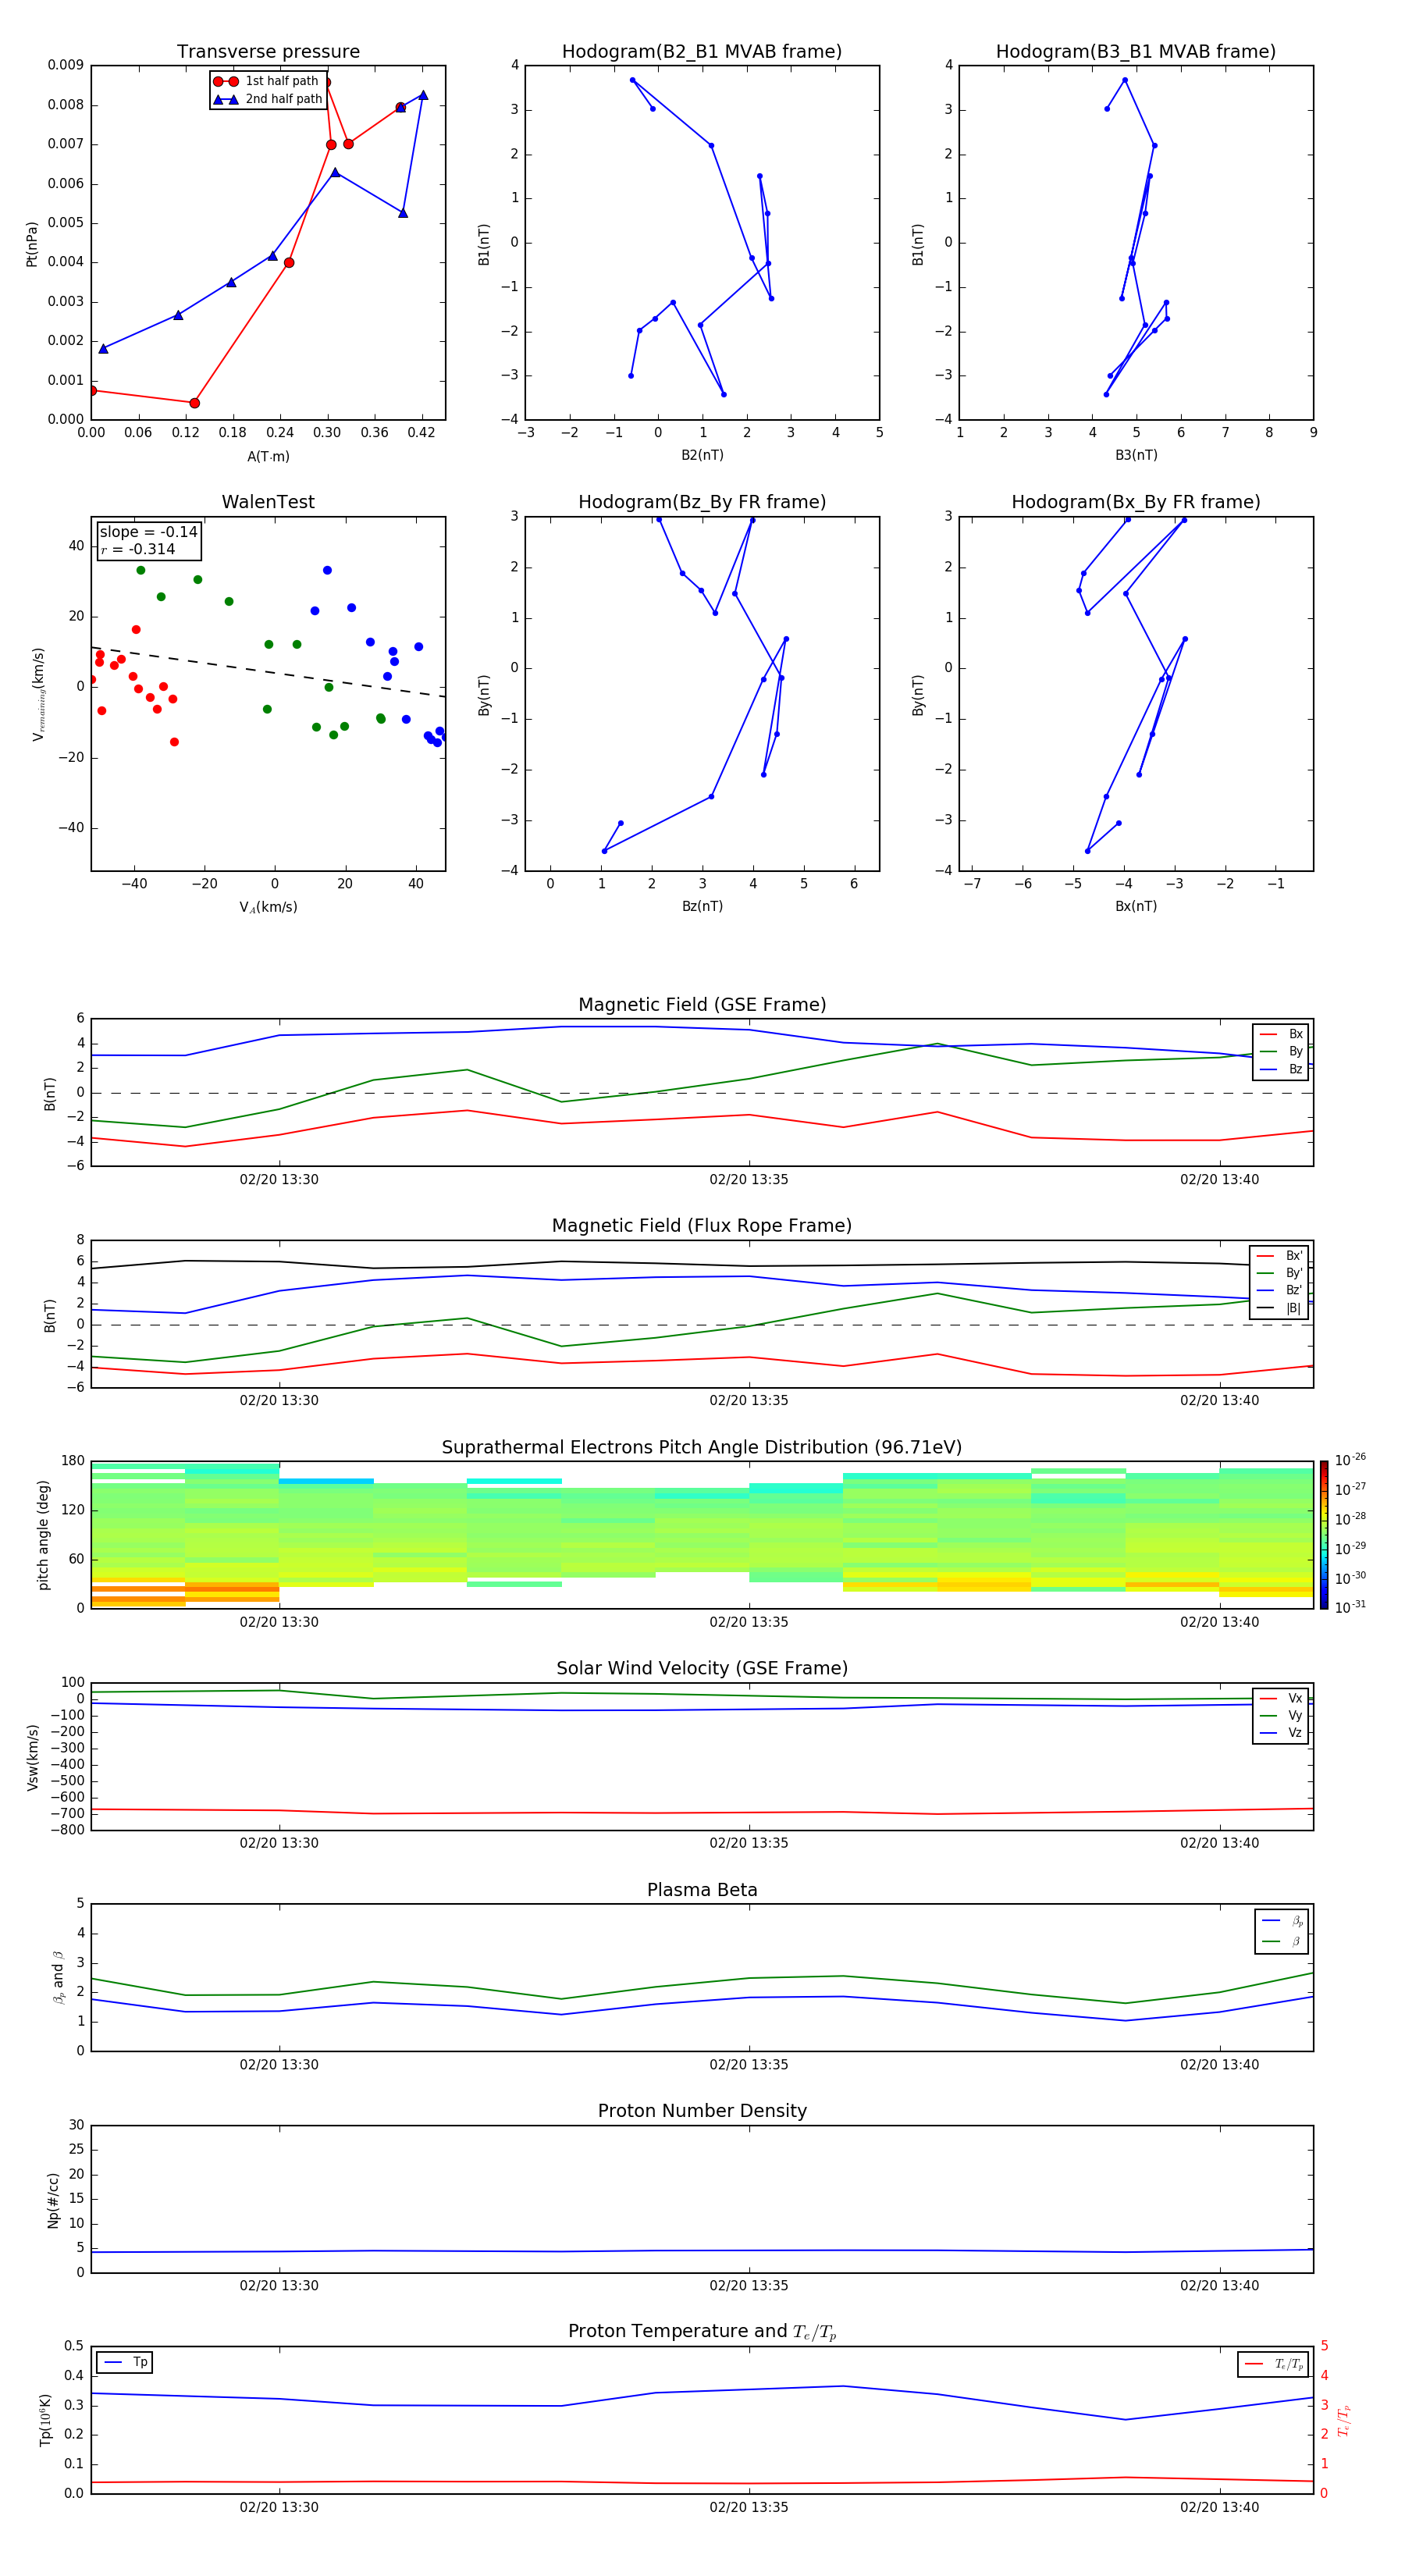This screenshot has width=1405, height=2576.
Task: Click the 'Tp(10^6K)' axis label
Action: (x=45, y=2421)
